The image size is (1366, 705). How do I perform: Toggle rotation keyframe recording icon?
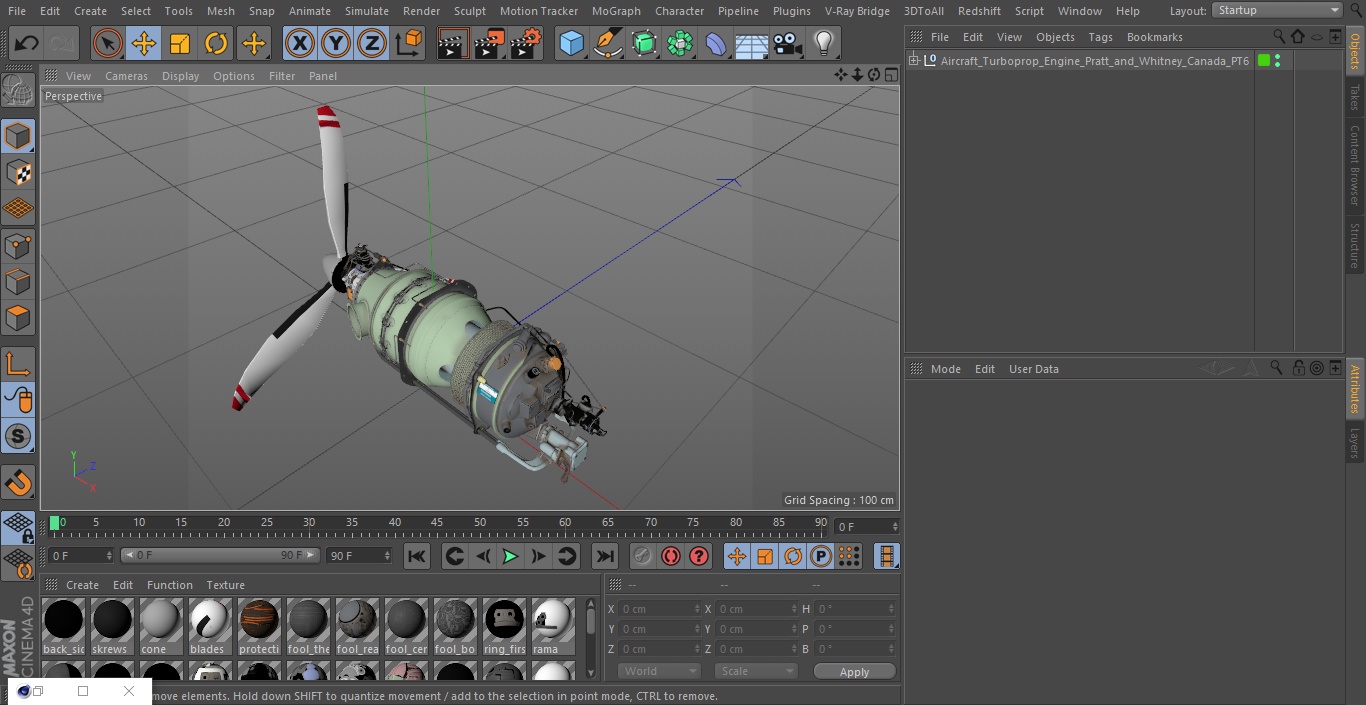[x=793, y=556]
